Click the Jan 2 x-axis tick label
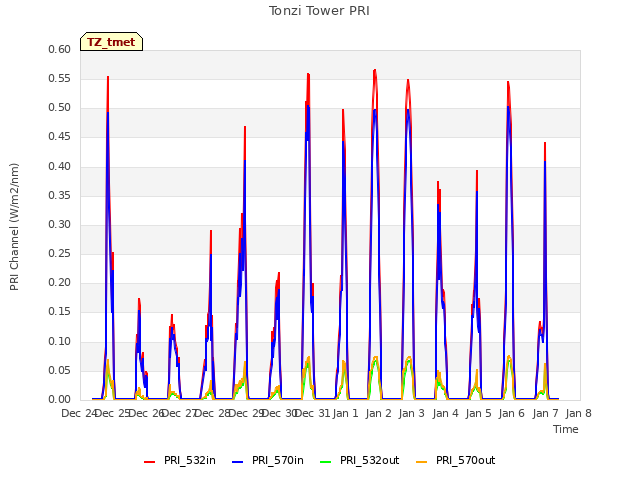The image size is (640, 480). click(x=379, y=413)
